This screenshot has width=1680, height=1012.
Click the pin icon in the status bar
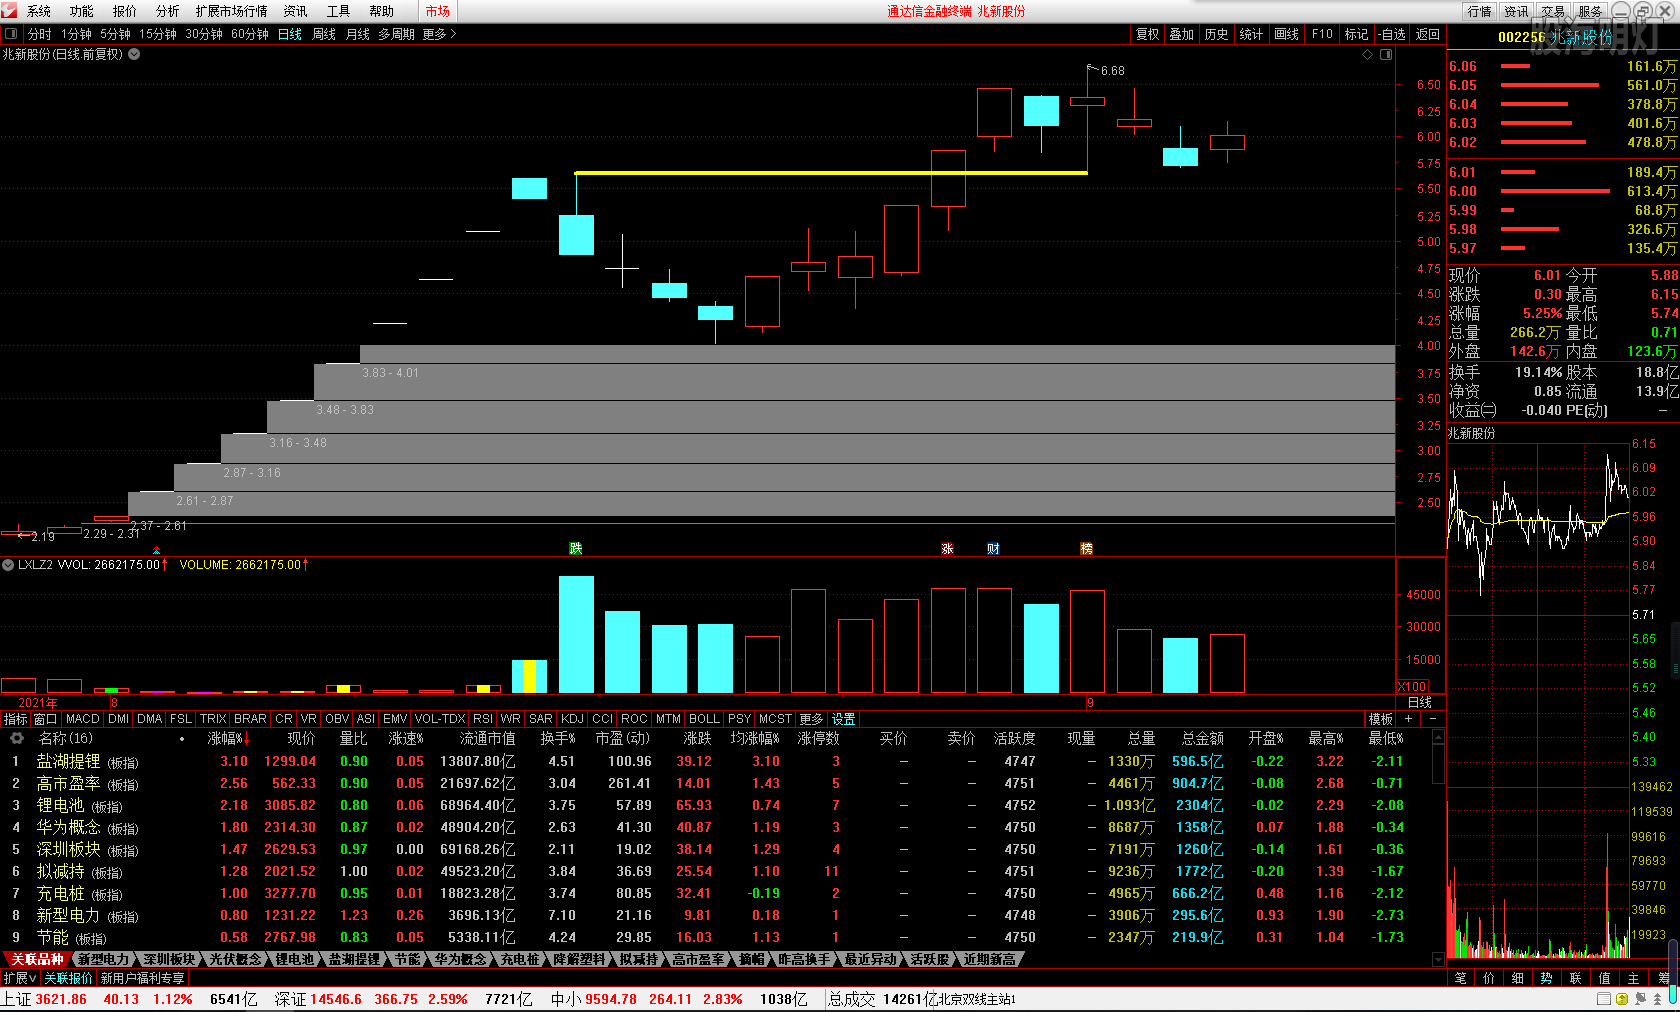point(1642,999)
